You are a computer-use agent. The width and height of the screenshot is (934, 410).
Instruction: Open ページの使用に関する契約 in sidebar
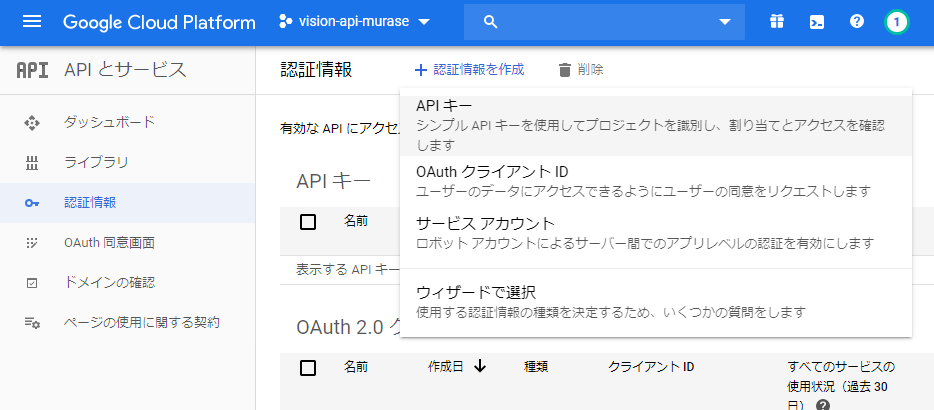click(127, 323)
